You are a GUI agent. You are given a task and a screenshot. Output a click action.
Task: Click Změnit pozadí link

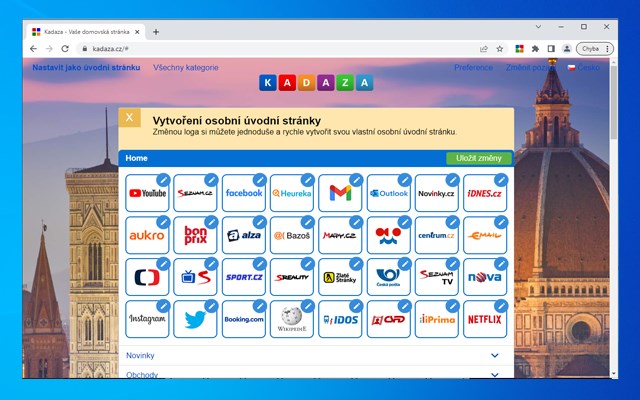[530, 67]
